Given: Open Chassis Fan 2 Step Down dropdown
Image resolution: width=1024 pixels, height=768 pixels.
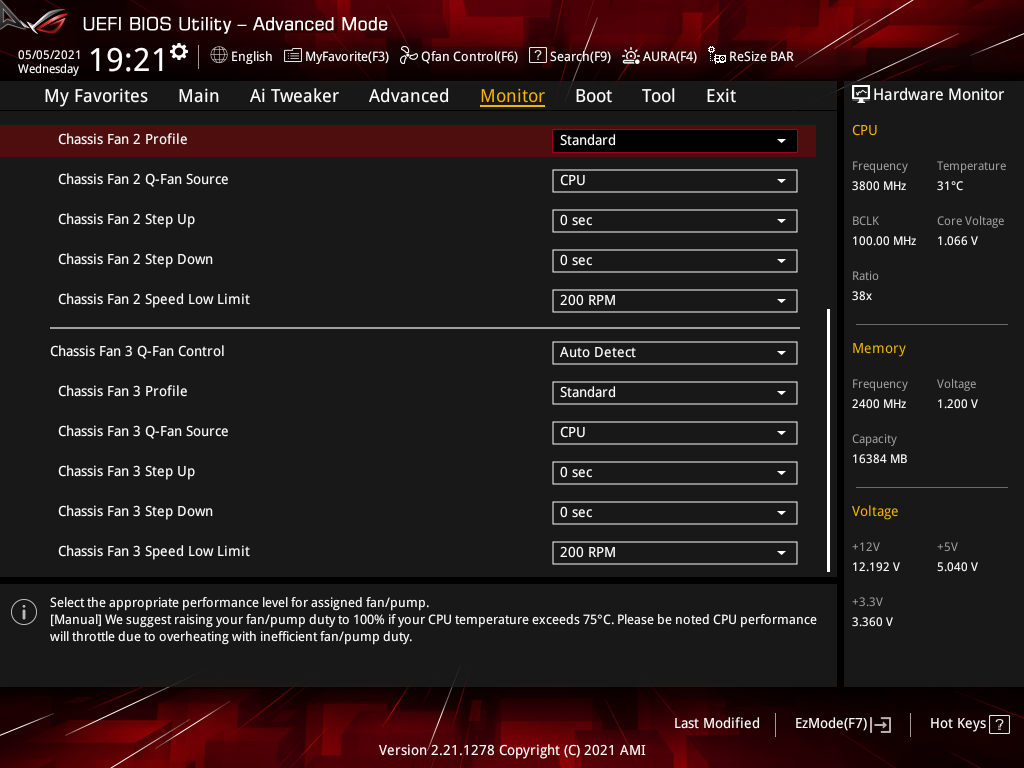Looking at the screenshot, I should [x=674, y=261].
